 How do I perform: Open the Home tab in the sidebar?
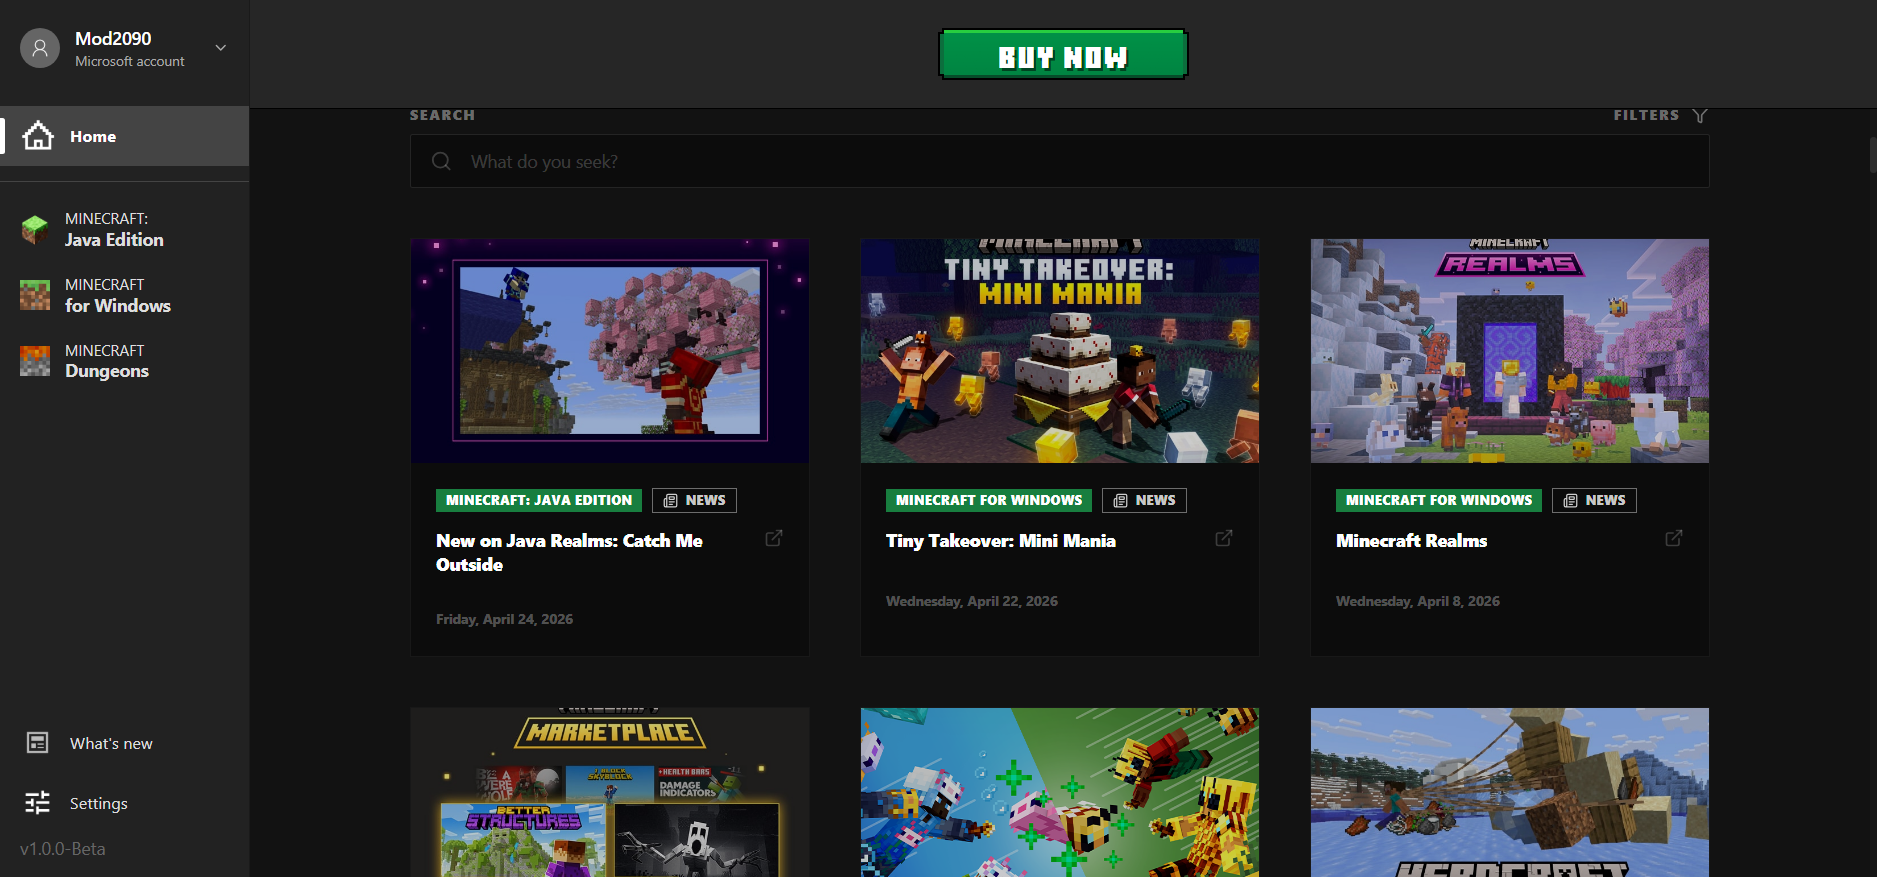[x=125, y=136]
